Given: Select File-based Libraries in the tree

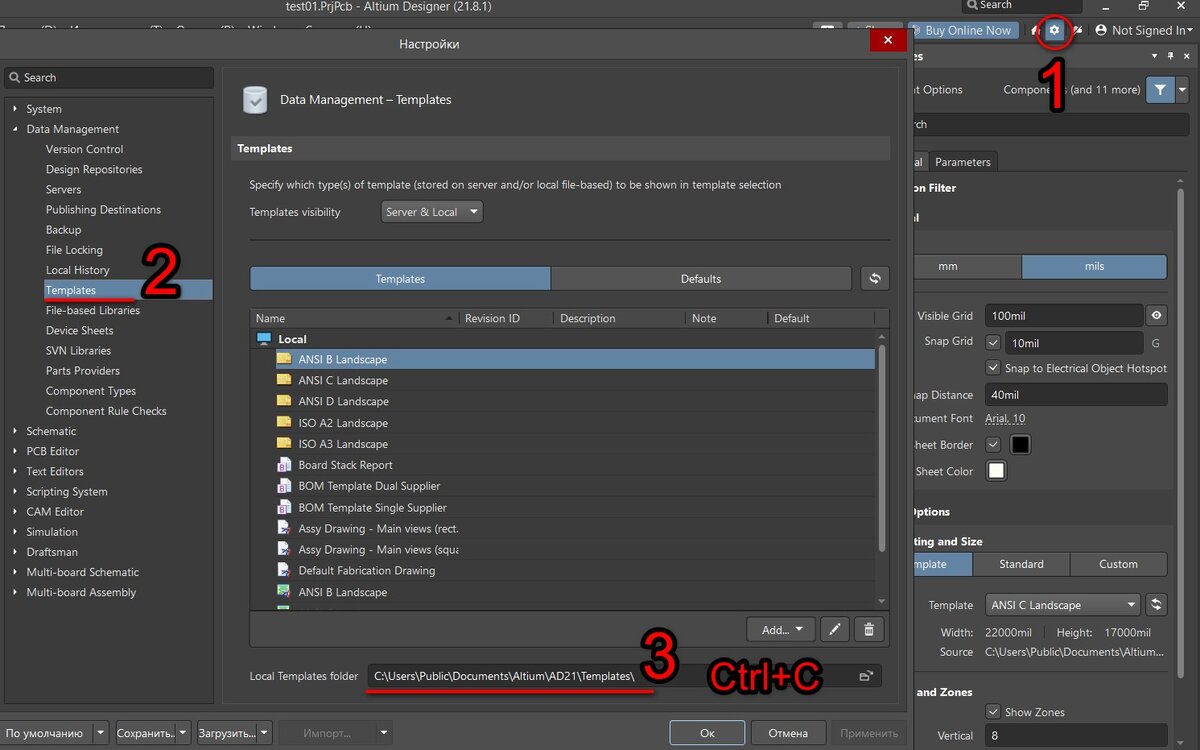Looking at the screenshot, I should [93, 310].
